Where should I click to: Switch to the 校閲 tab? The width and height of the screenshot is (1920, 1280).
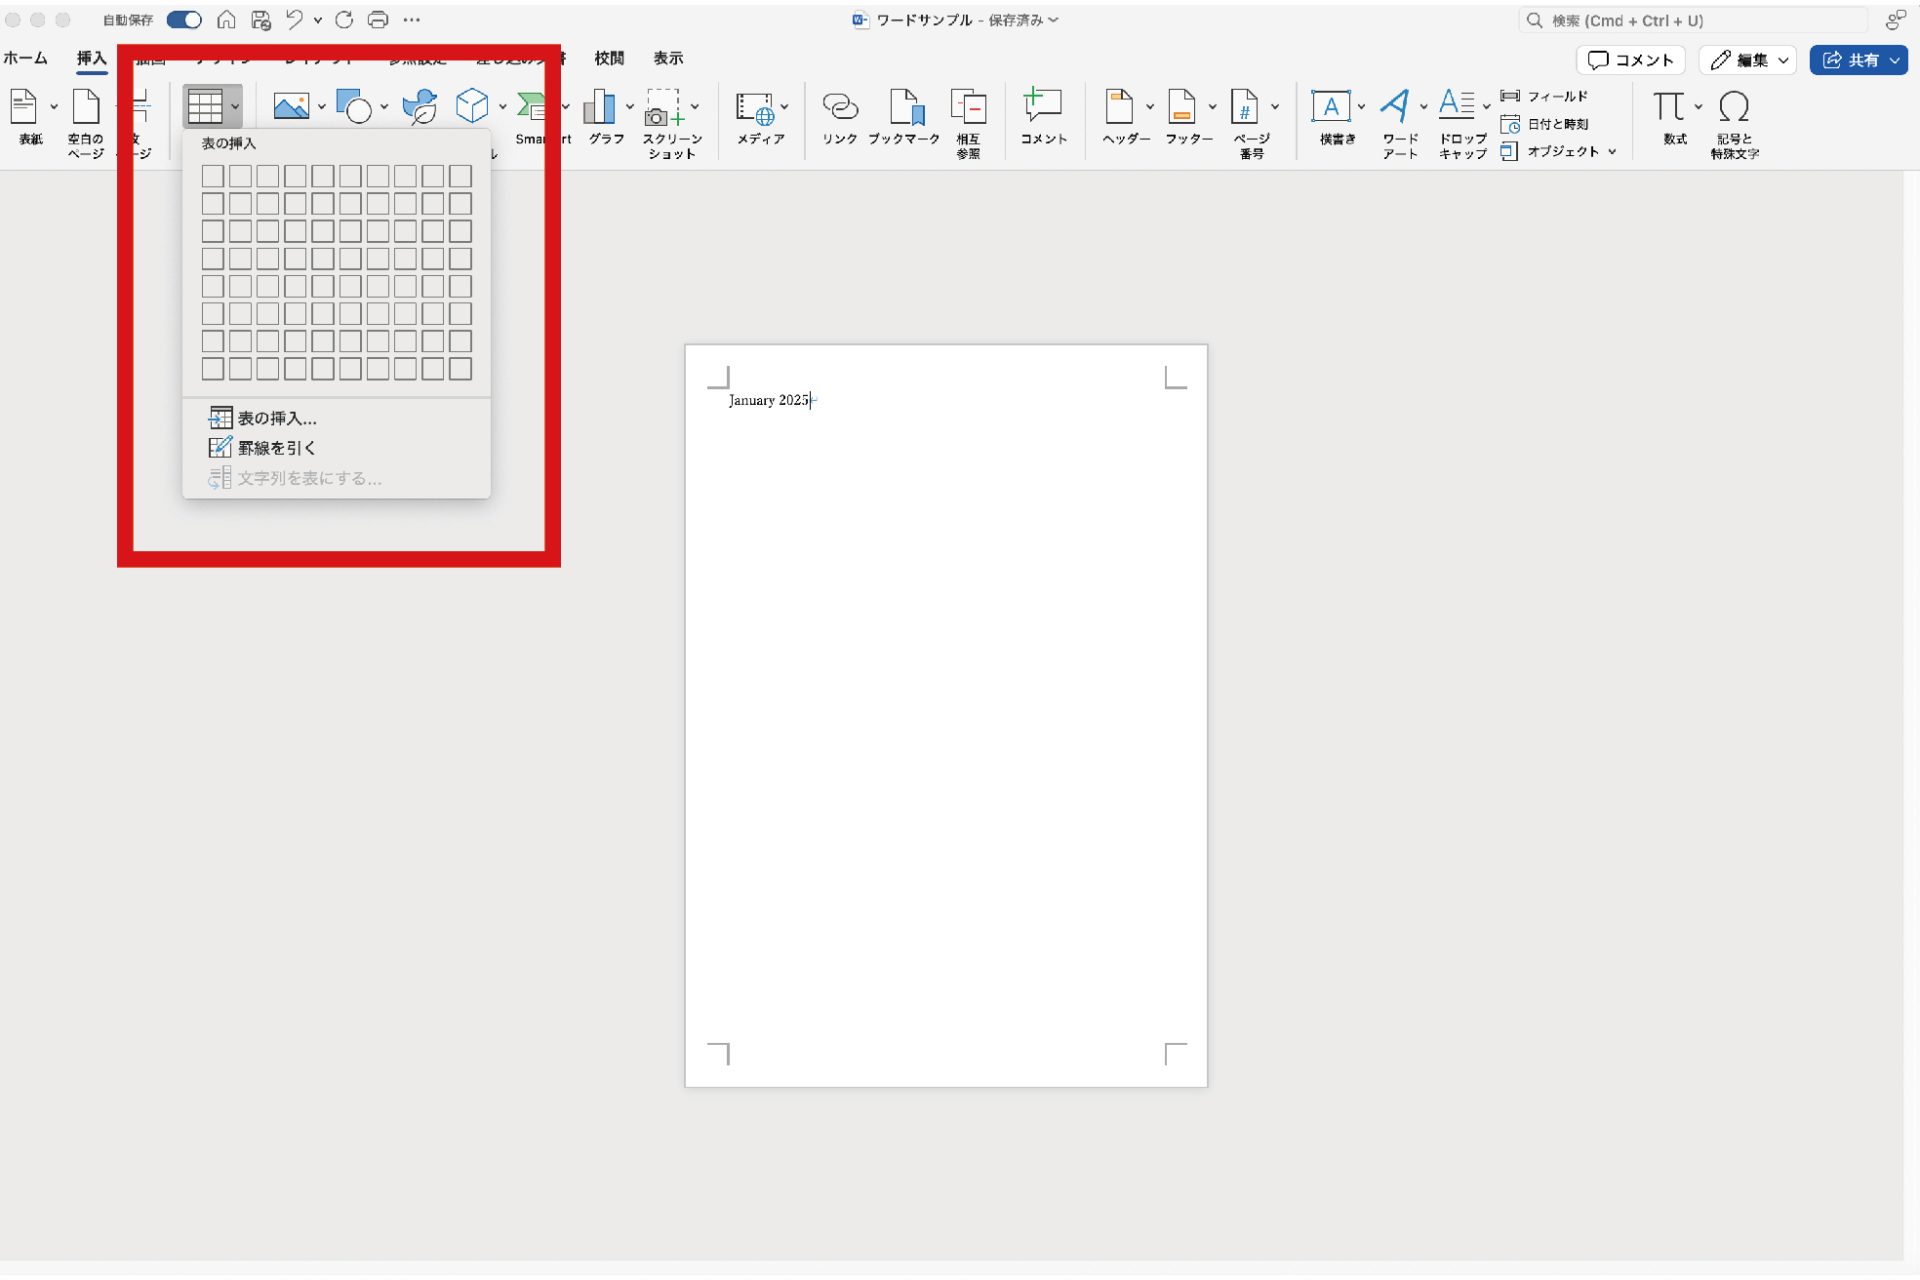(609, 58)
